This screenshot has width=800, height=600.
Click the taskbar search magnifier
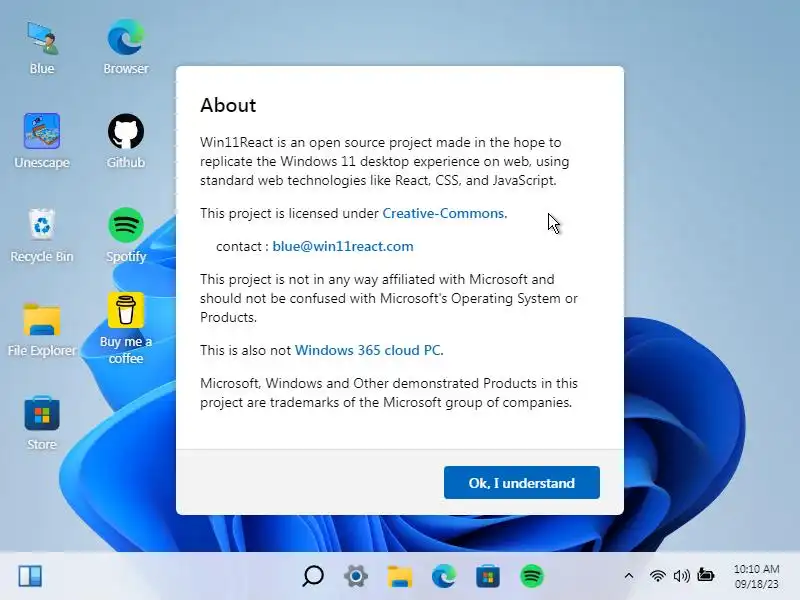[313, 577]
